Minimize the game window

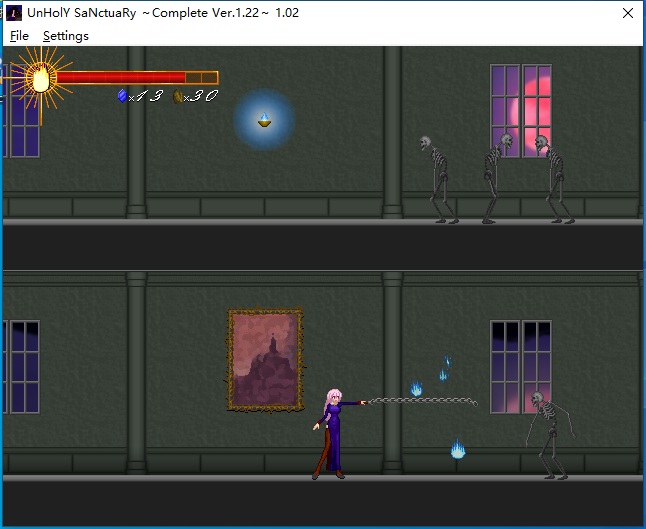533,14
